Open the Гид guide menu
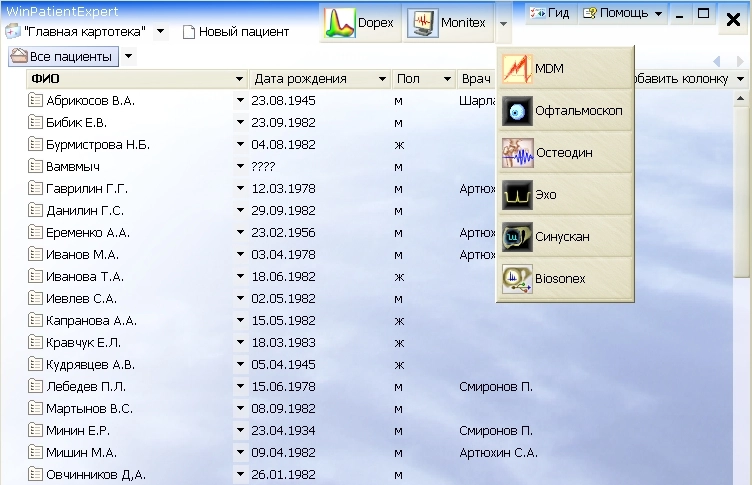This screenshot has height=485, width=752. pyautogui.click(x=551, y=14)
